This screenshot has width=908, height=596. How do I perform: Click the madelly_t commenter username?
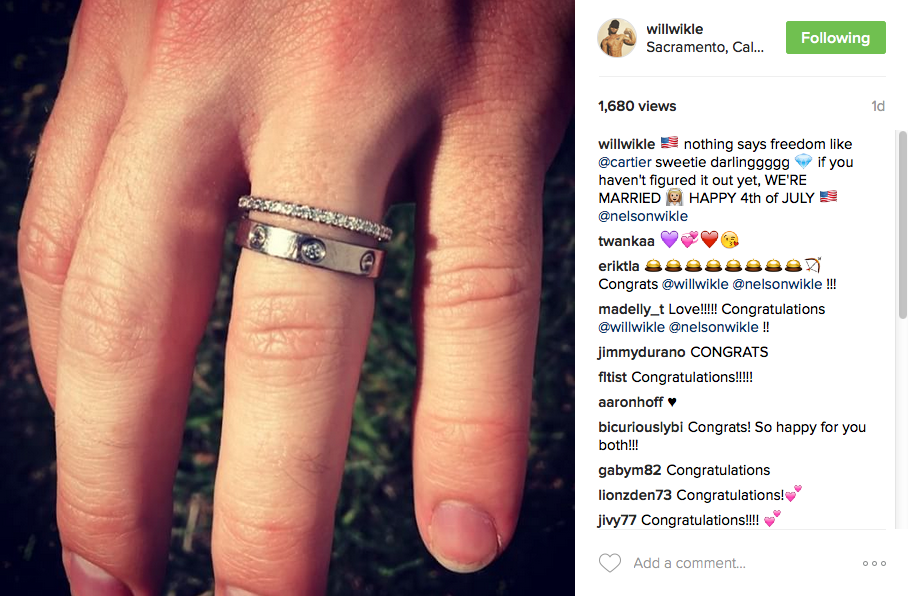631,309
